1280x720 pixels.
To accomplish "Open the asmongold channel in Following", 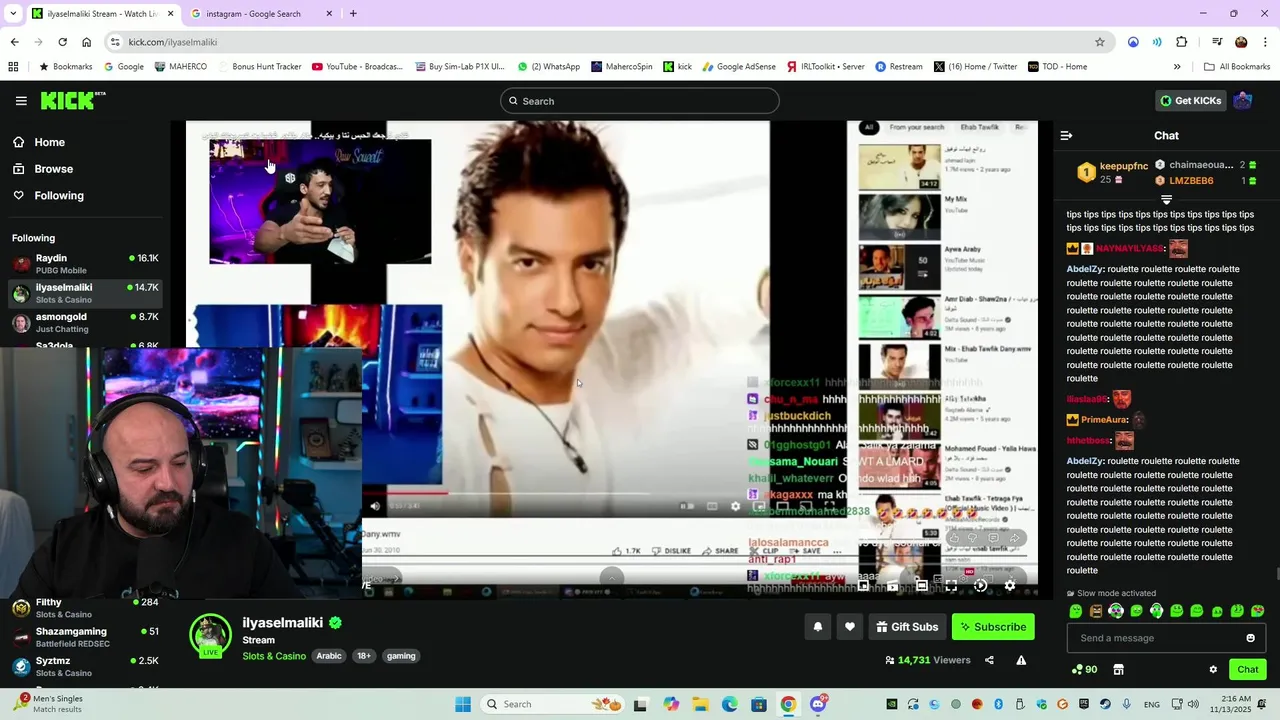I will tap(85, 323).
